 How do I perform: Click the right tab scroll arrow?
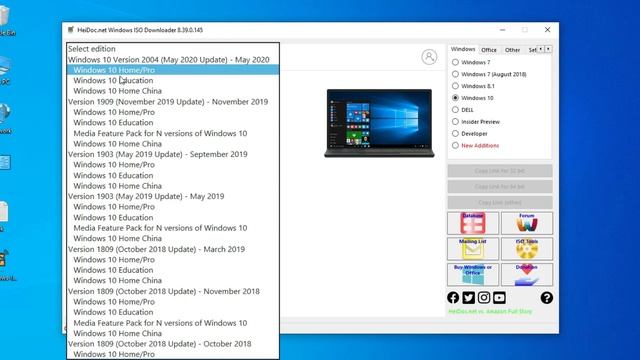[x=548, y=49]
